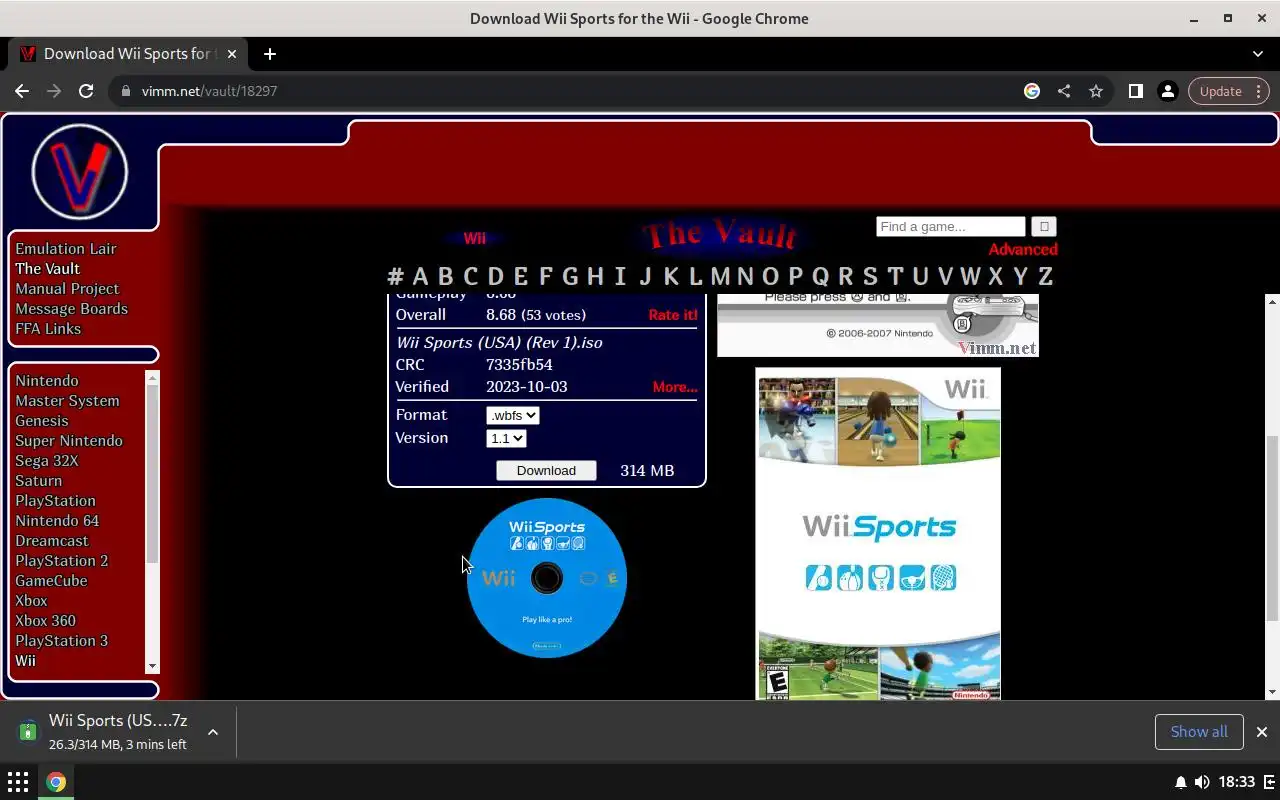Select Genesis in the systems list
Image resolution: width=1280 pixels, height=800 pixels.
click(41, 421)
